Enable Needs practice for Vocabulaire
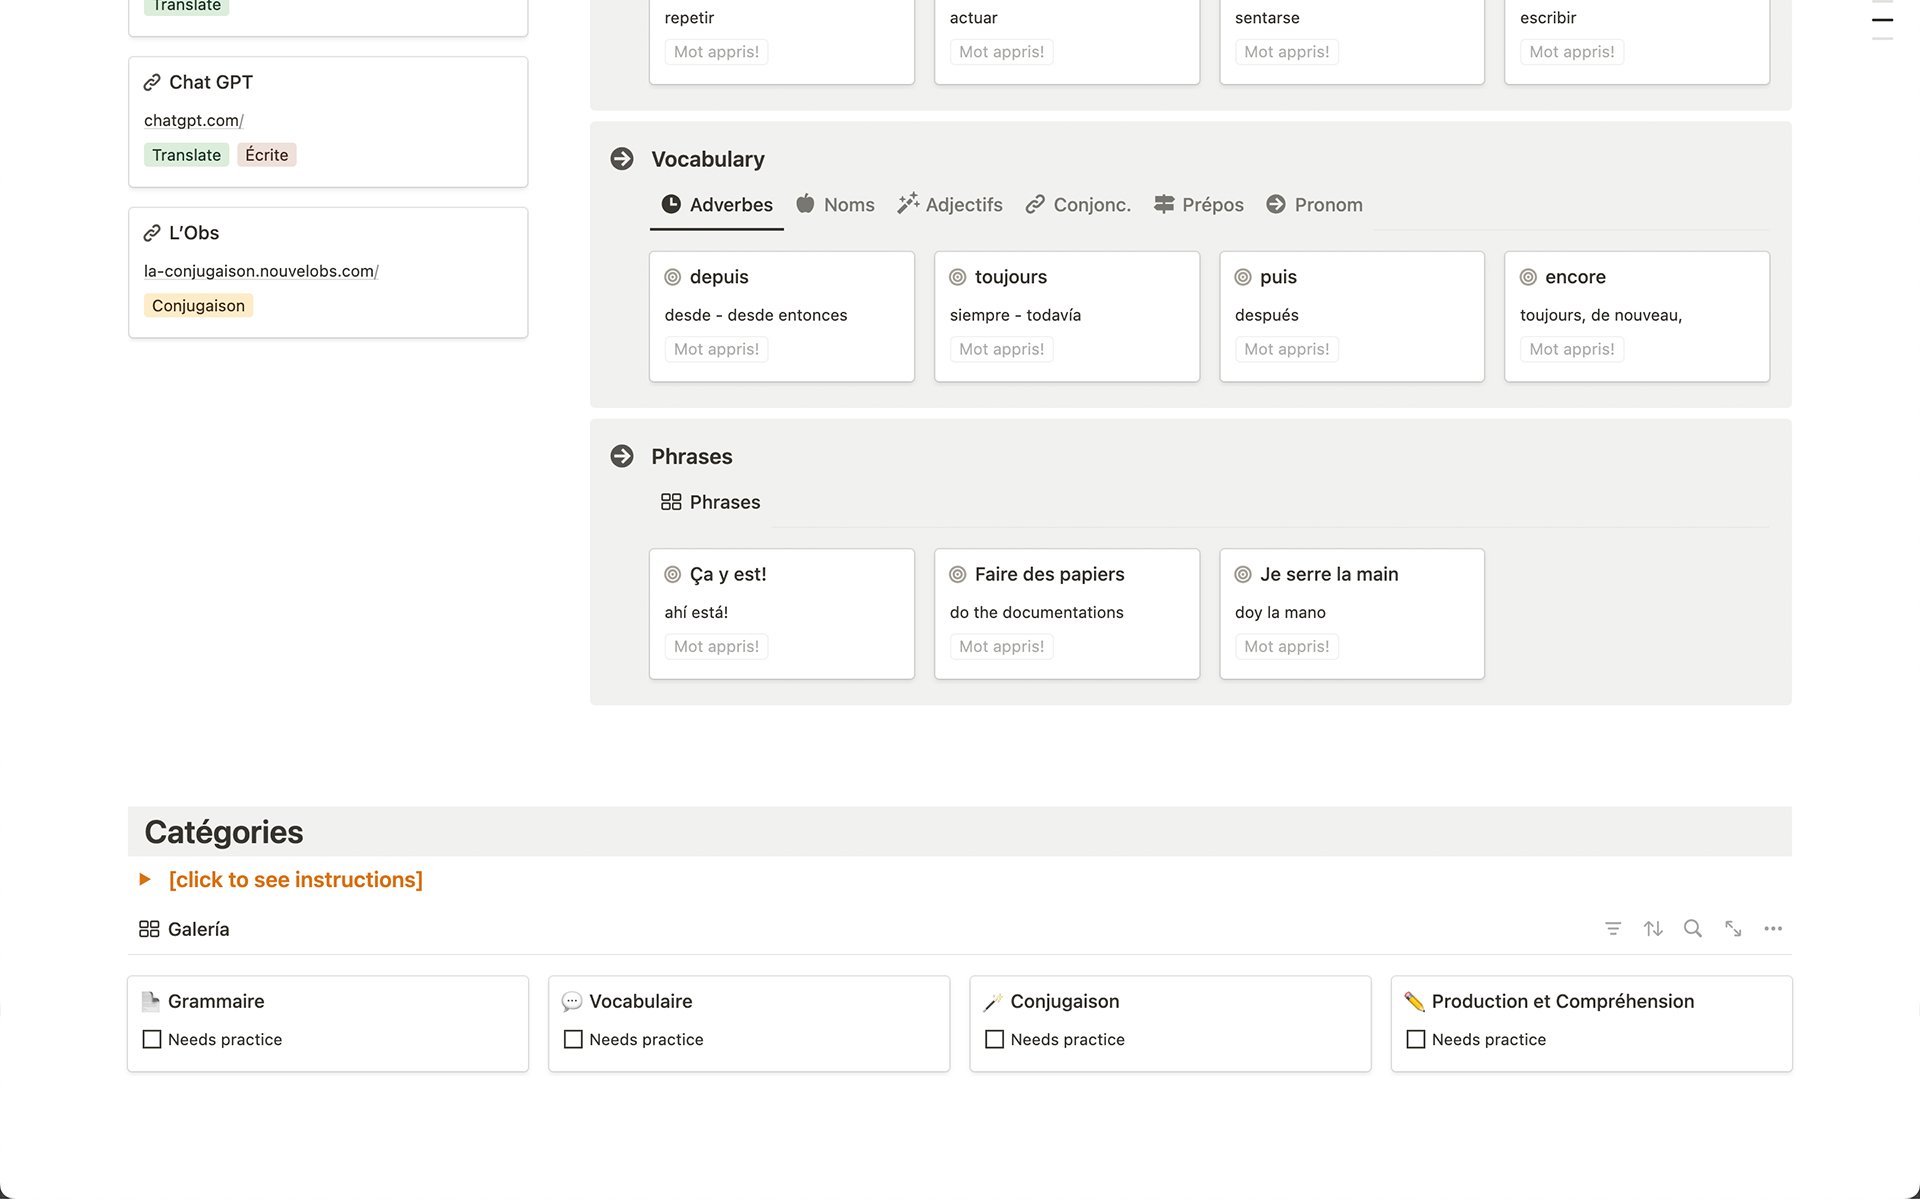Image resolution: width=1920 pixels, height=1199 pixels. pos(572,1039)
